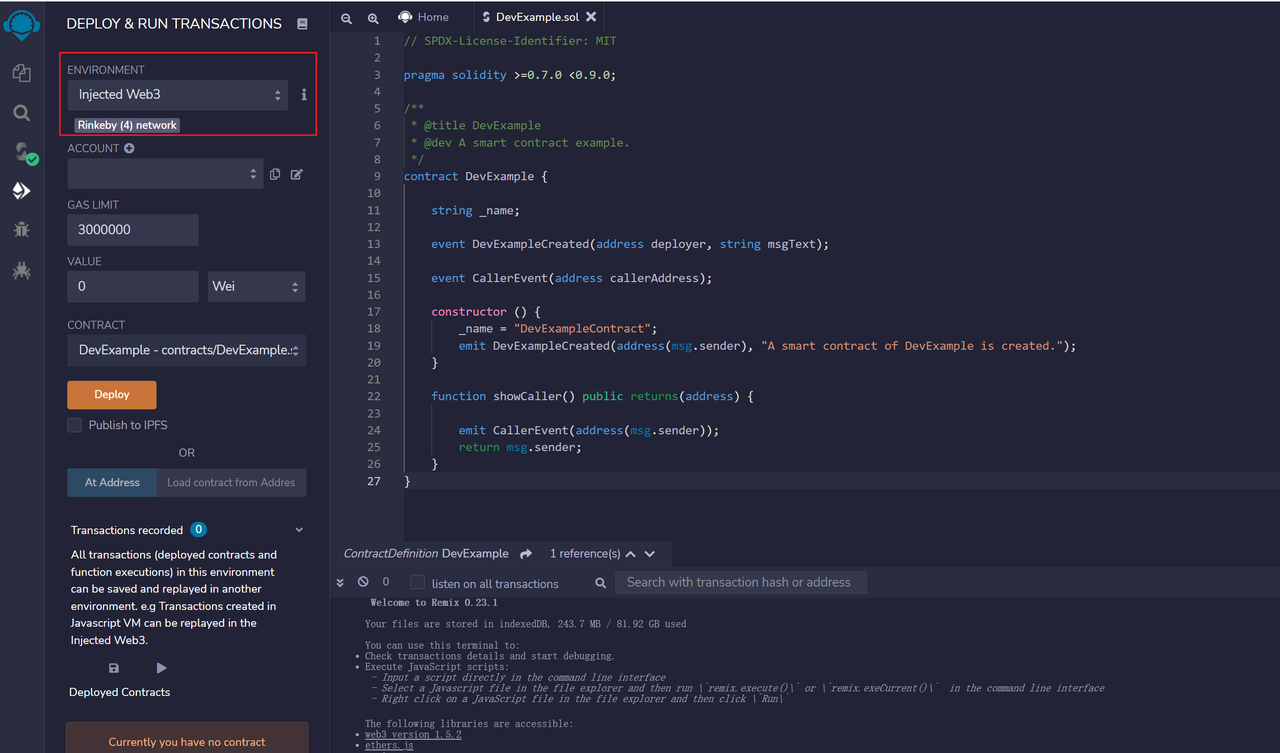1280x753 pixels.
Task: Go to next reference chevron down
Action: tap(650, 554)
